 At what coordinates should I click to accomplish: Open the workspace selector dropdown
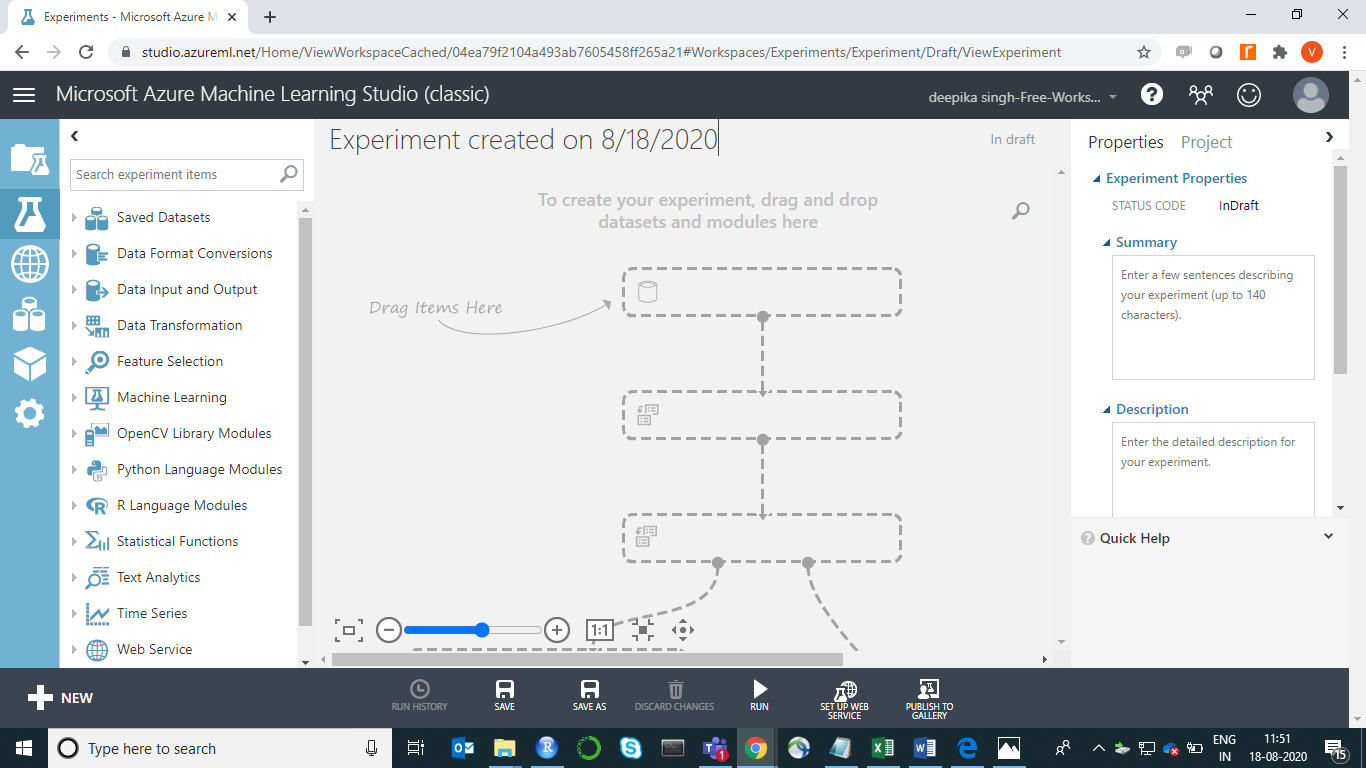click(x=1023, y=97)
